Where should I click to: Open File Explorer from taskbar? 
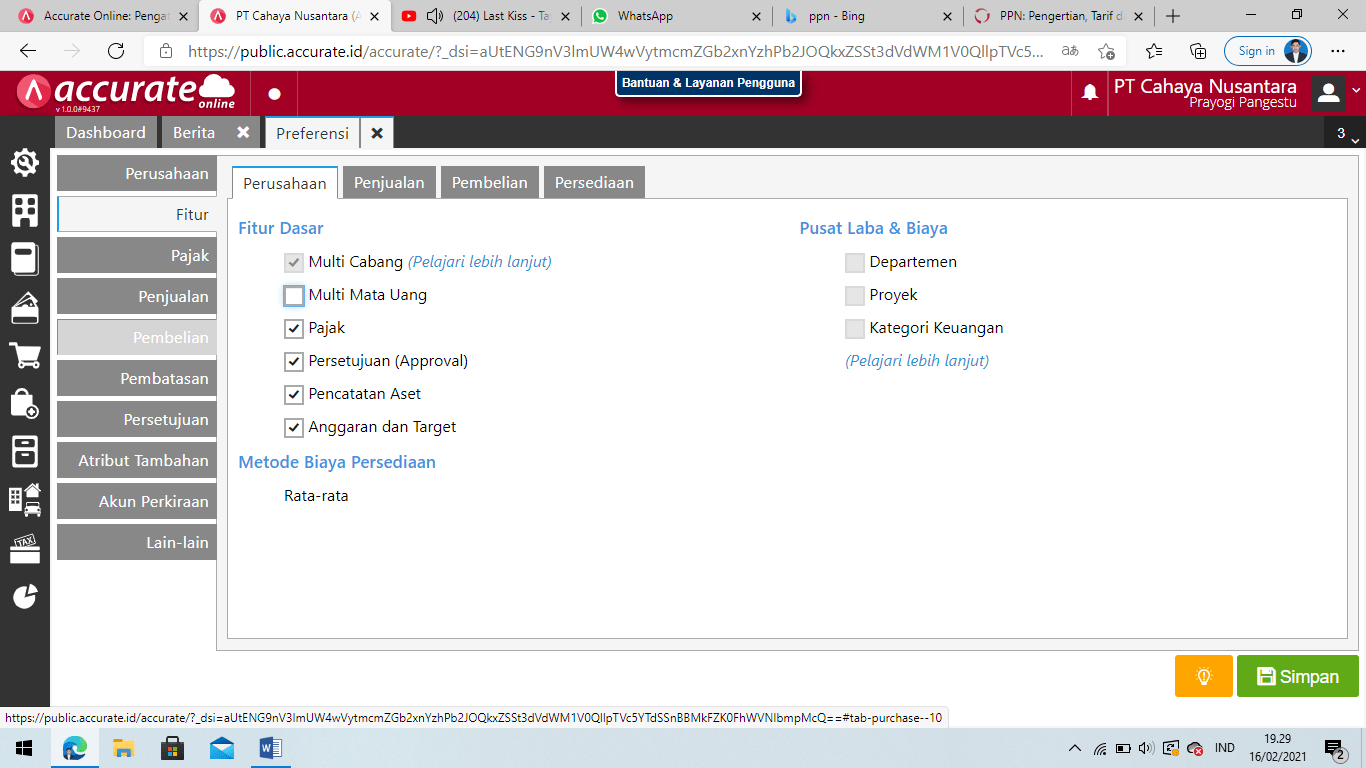(123, 747)
